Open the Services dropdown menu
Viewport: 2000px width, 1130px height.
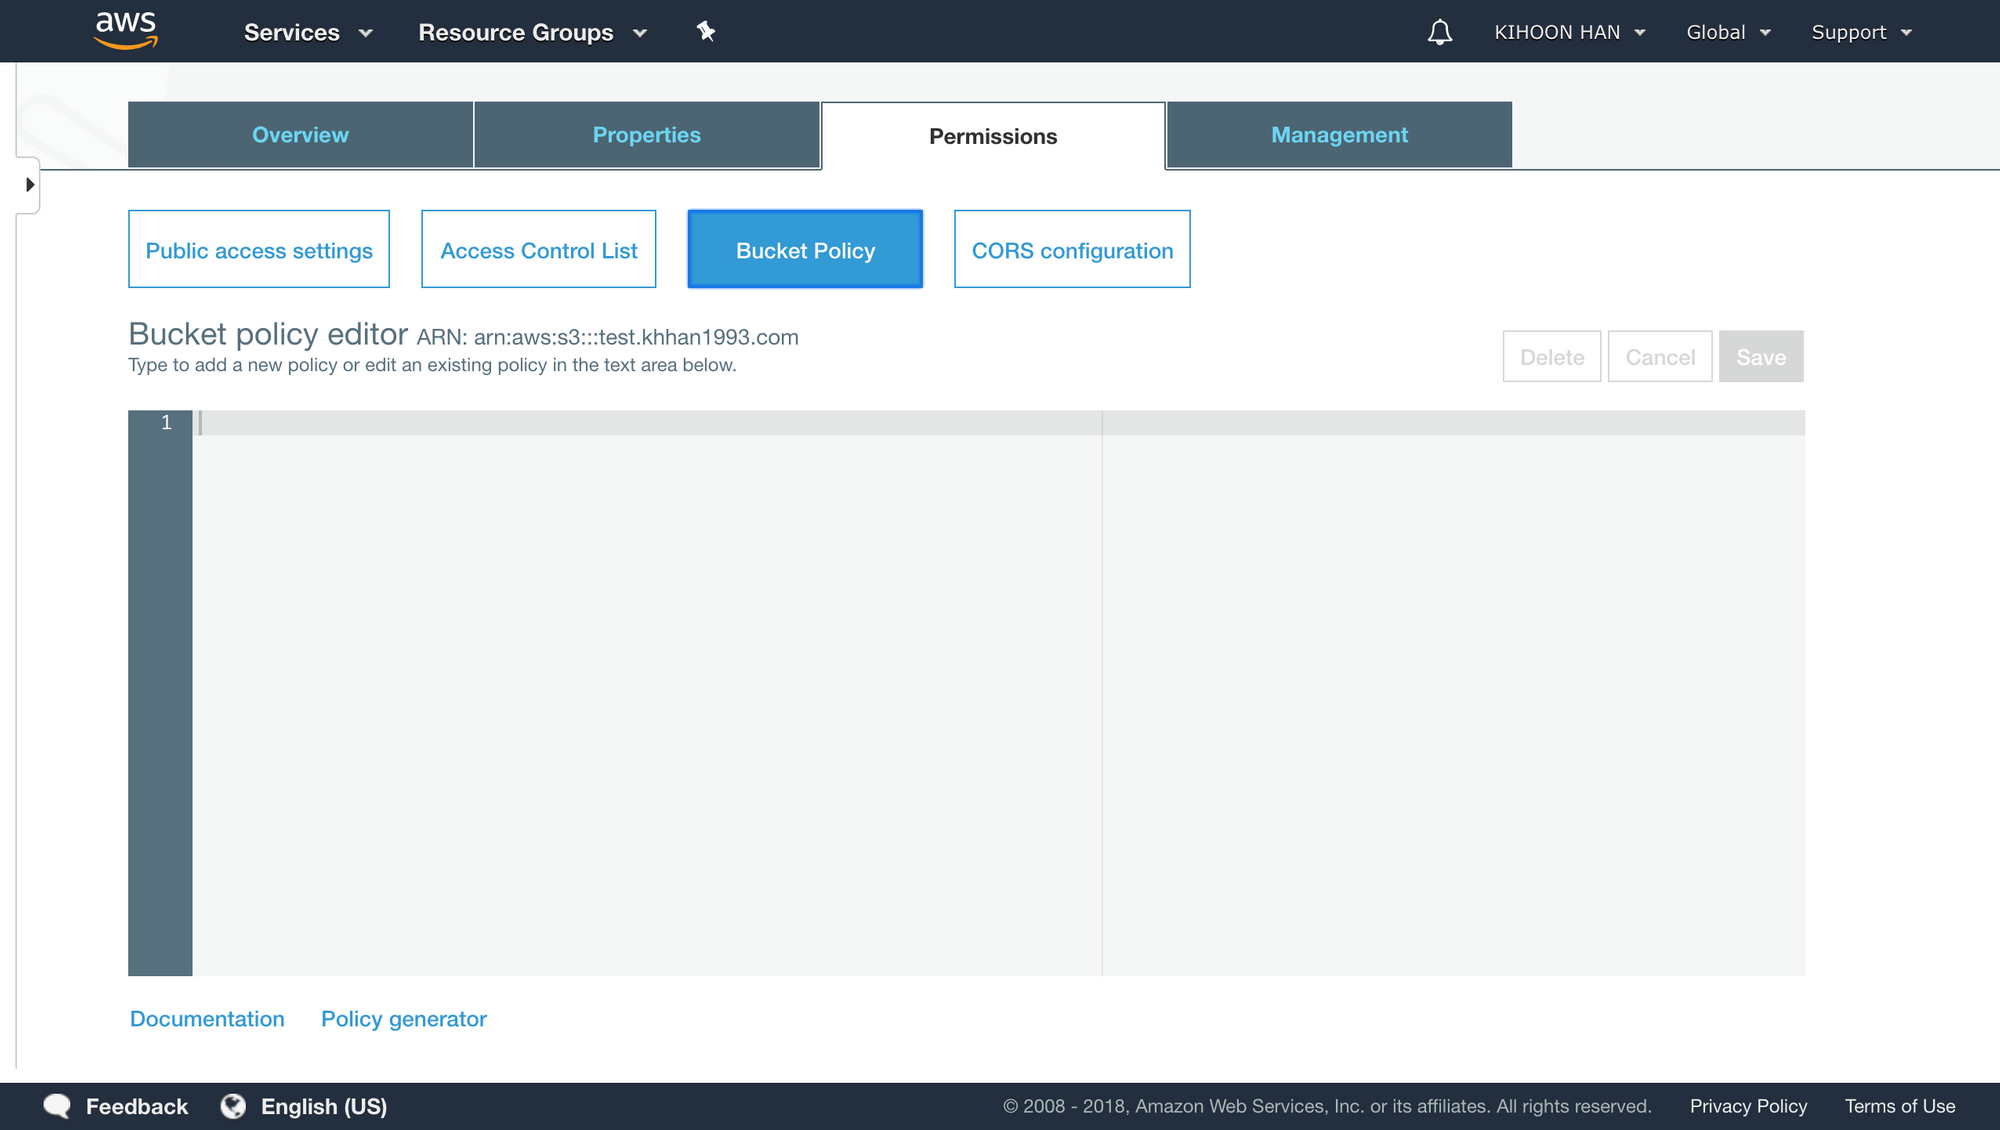(308, 32)
